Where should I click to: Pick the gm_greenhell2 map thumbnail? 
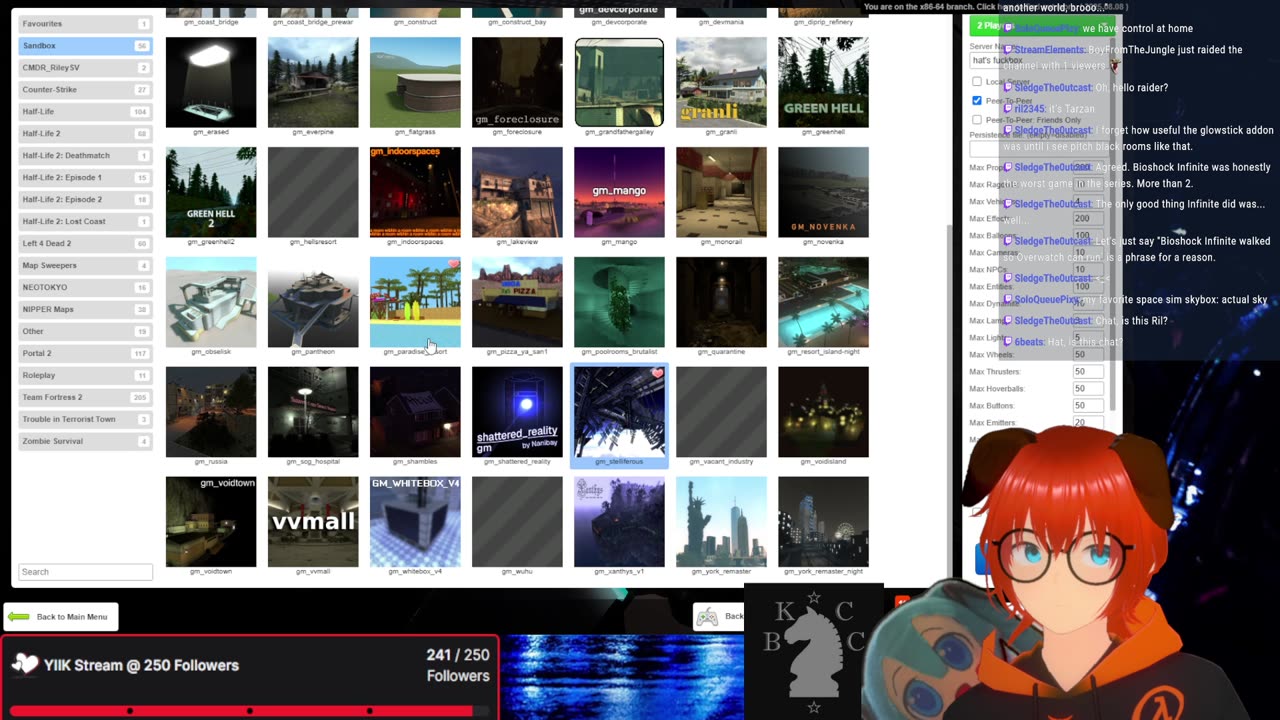point(211,192)
